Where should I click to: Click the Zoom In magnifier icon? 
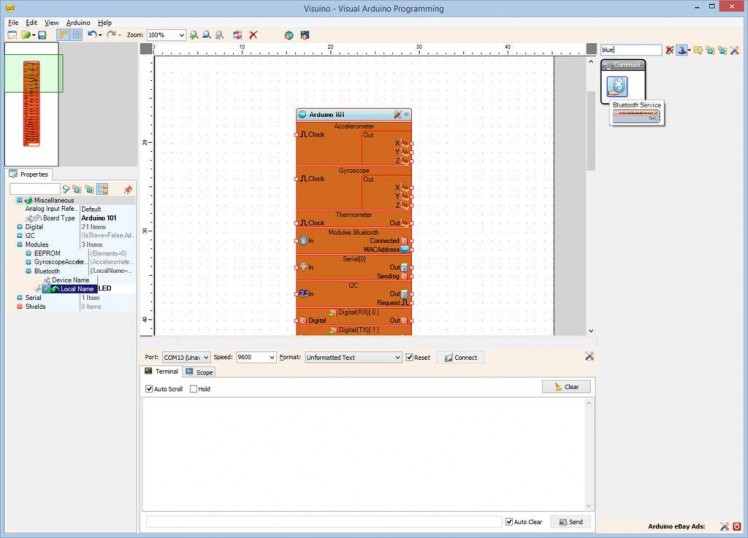coord(194,35)
